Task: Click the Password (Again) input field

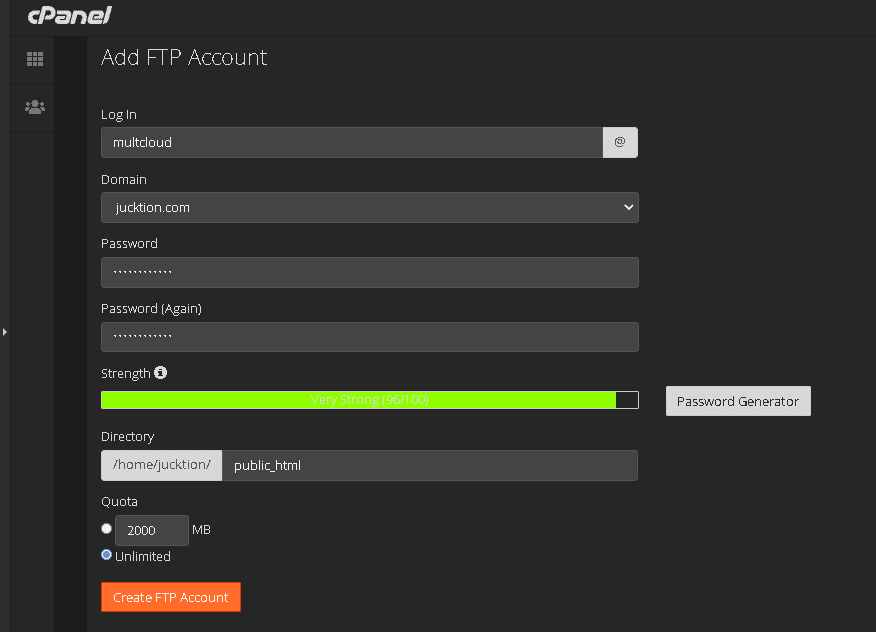Action: tap(370, 337)
